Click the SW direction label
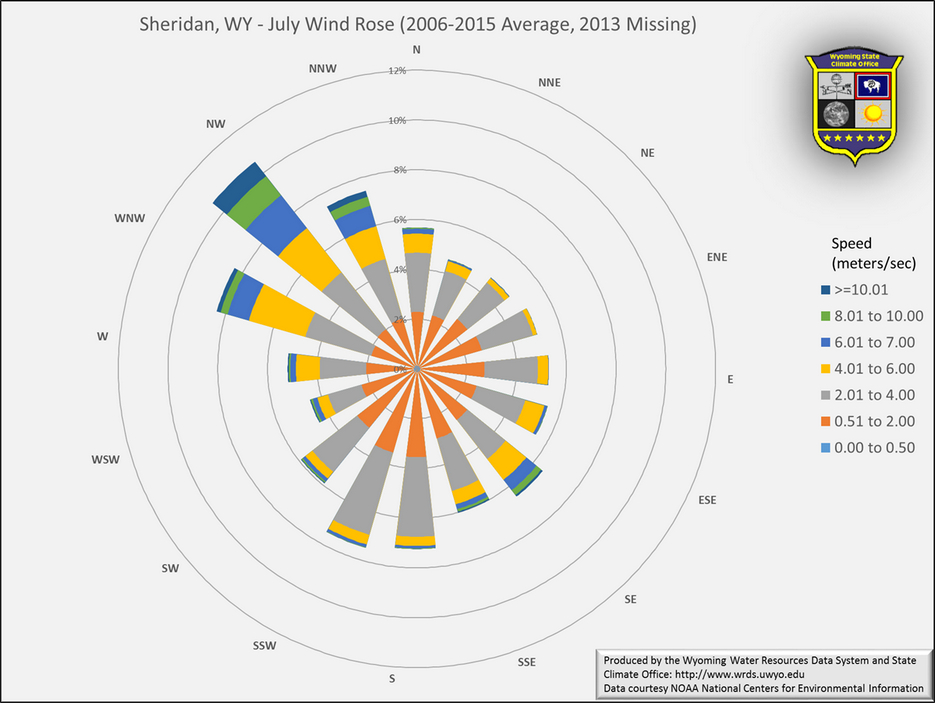 [170, 568]
